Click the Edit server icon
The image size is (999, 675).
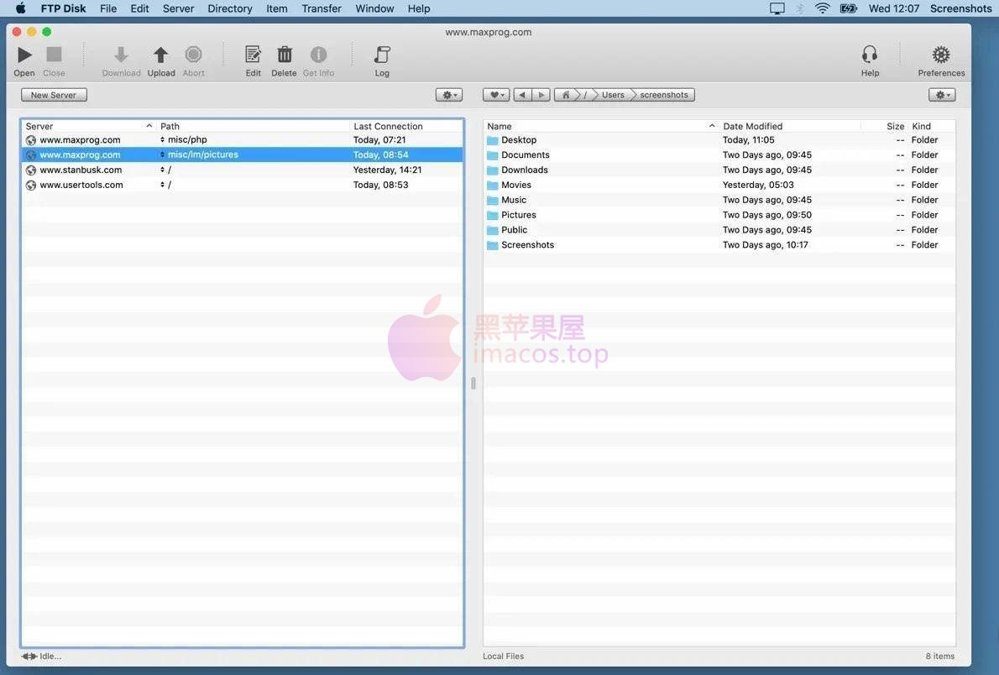pyautogui.click(x=253, y=55)
